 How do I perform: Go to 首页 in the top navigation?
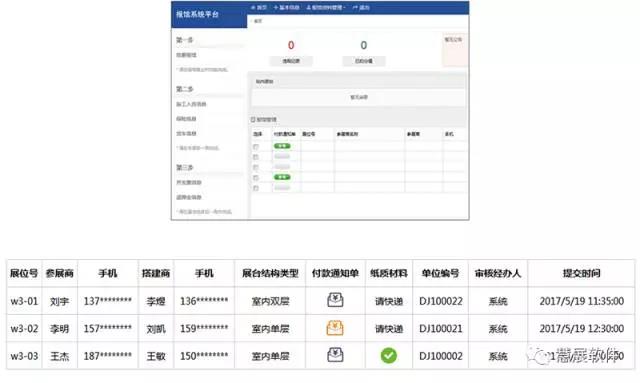(259, 7)
